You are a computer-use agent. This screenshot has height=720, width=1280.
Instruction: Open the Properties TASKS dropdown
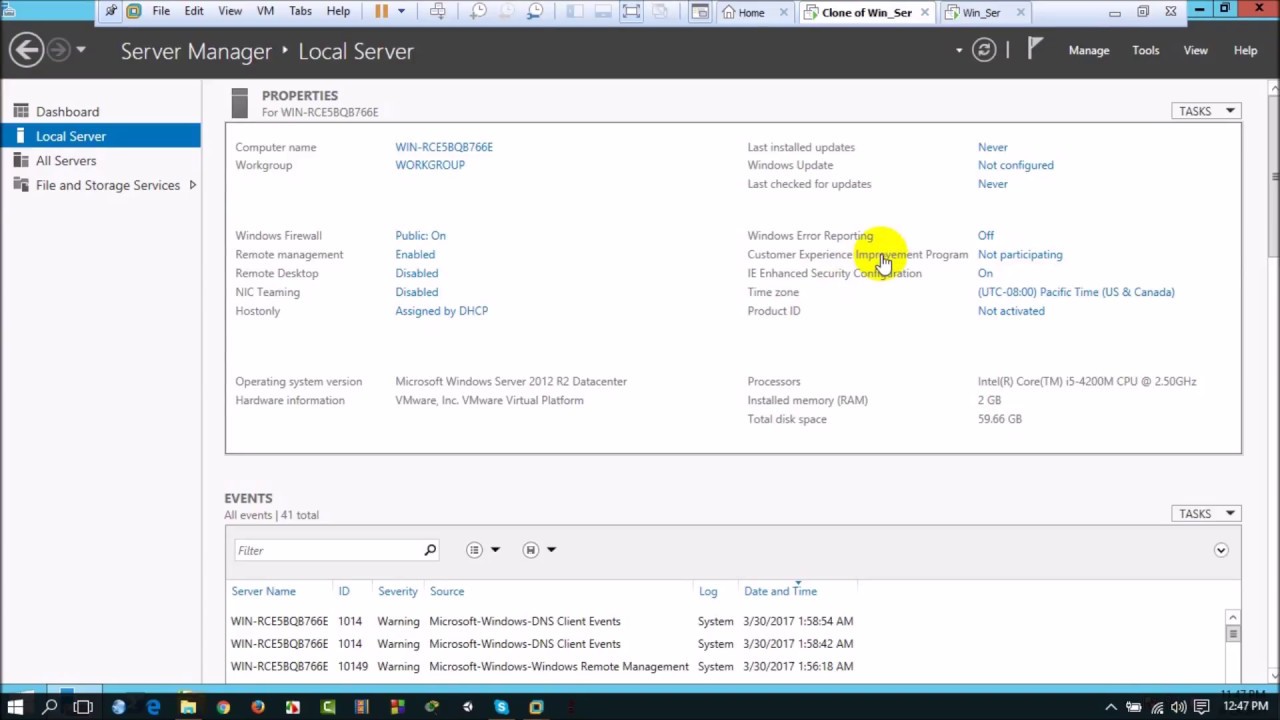pyautogui.click(x=1206, y=111)
